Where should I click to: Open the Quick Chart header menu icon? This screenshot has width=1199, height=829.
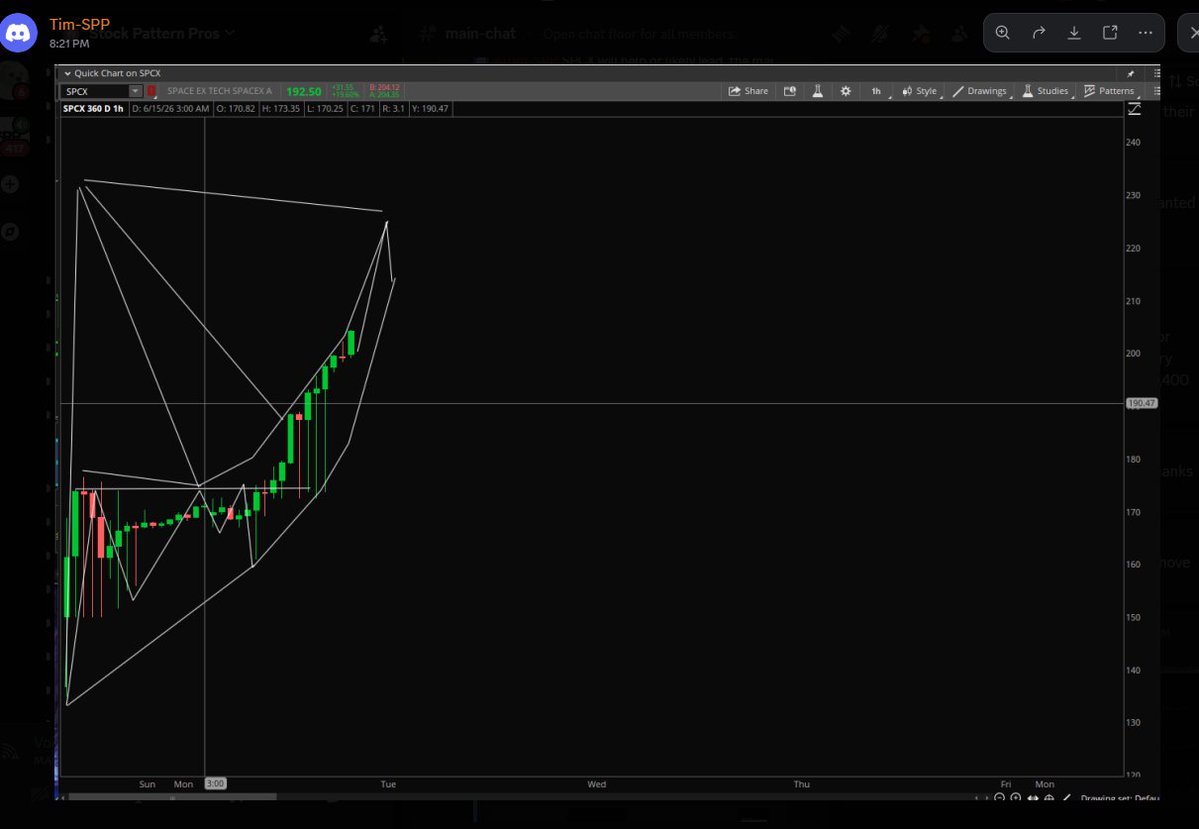[1156, 73]
